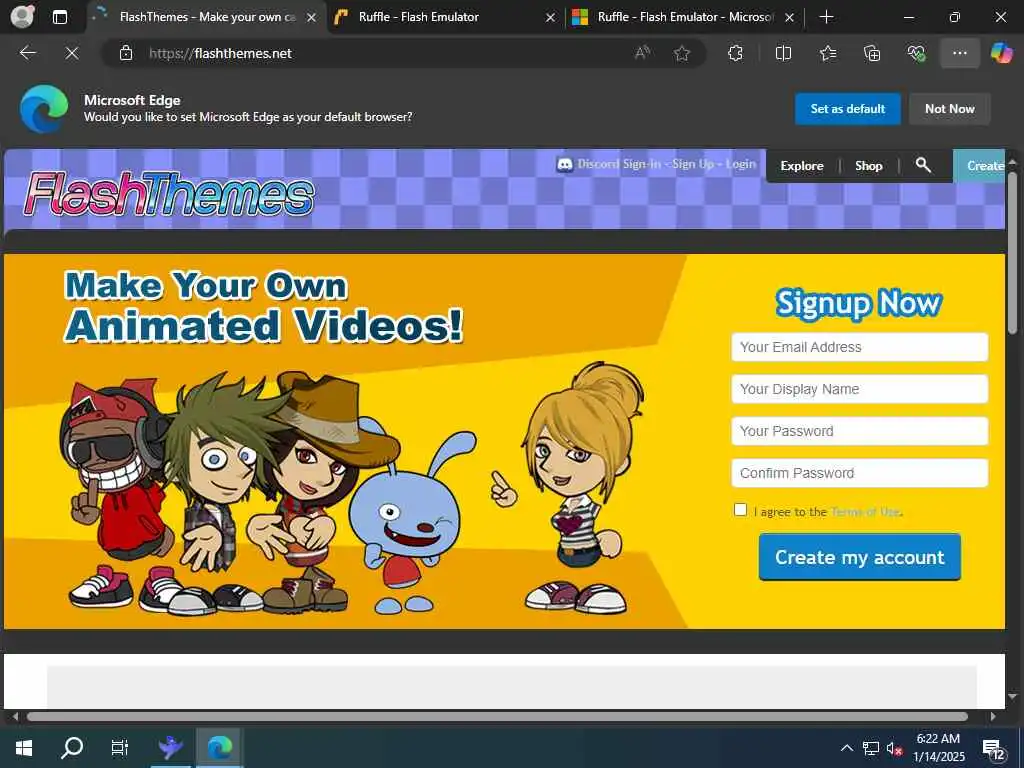View site information lock icon
Image resolution: width=1024 pixels, height=768 pixels.
coord(126,53)
